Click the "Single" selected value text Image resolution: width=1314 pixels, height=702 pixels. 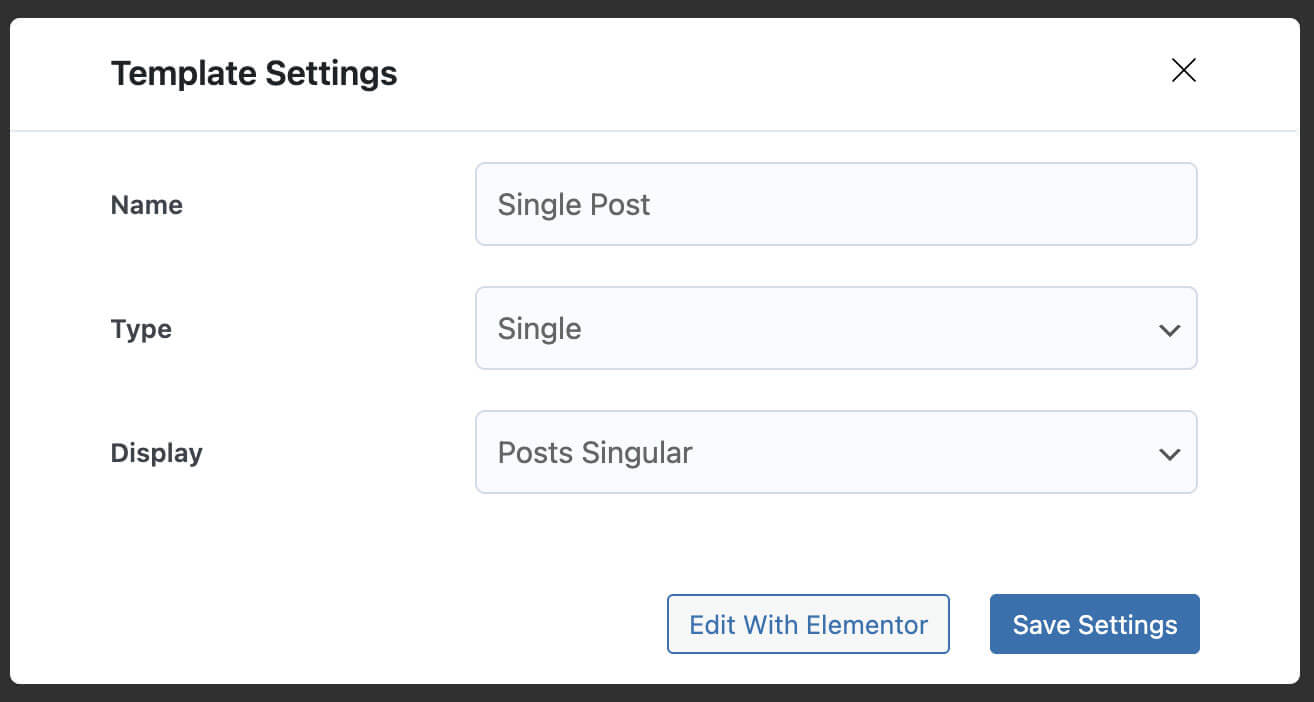coord(539,329)
